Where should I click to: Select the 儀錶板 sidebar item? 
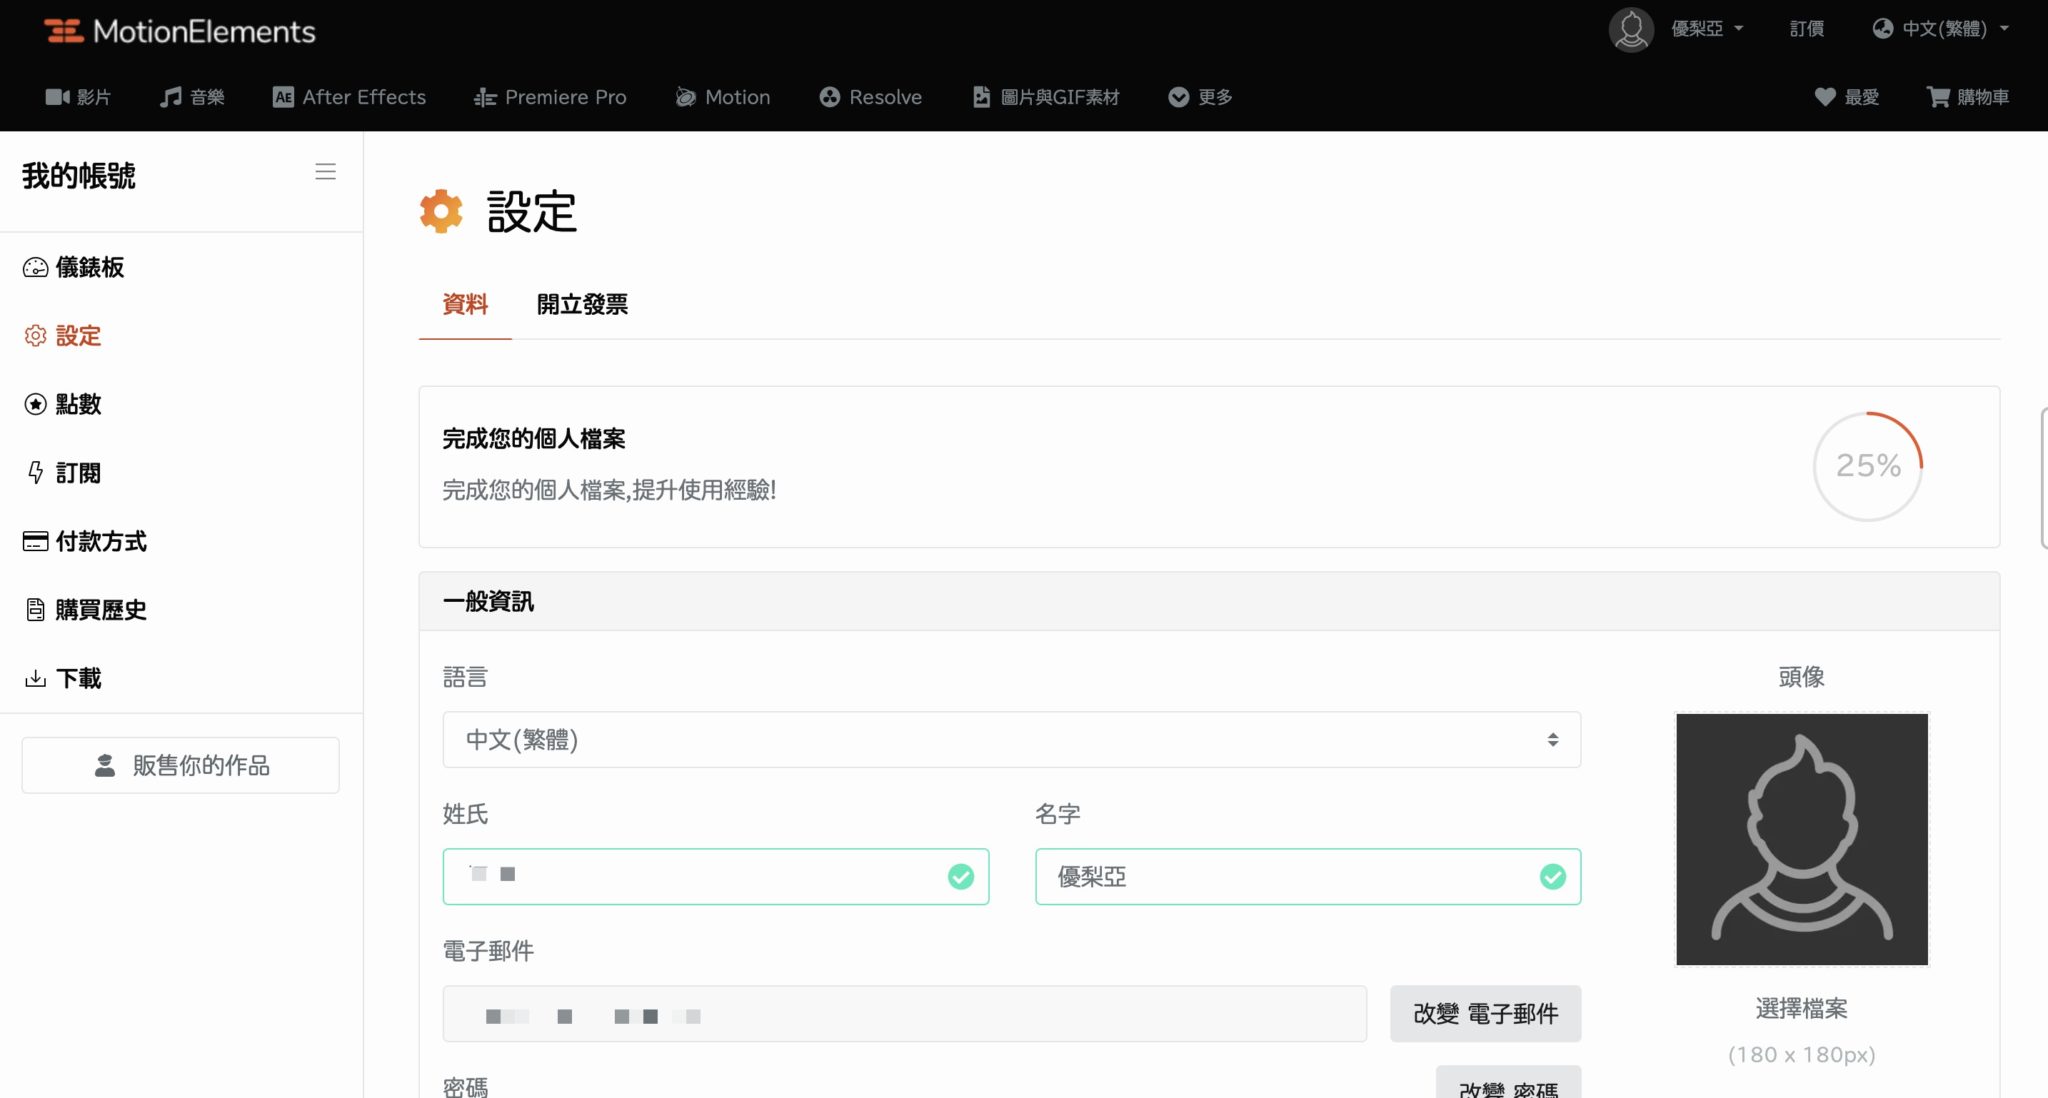tap(89, 267)
